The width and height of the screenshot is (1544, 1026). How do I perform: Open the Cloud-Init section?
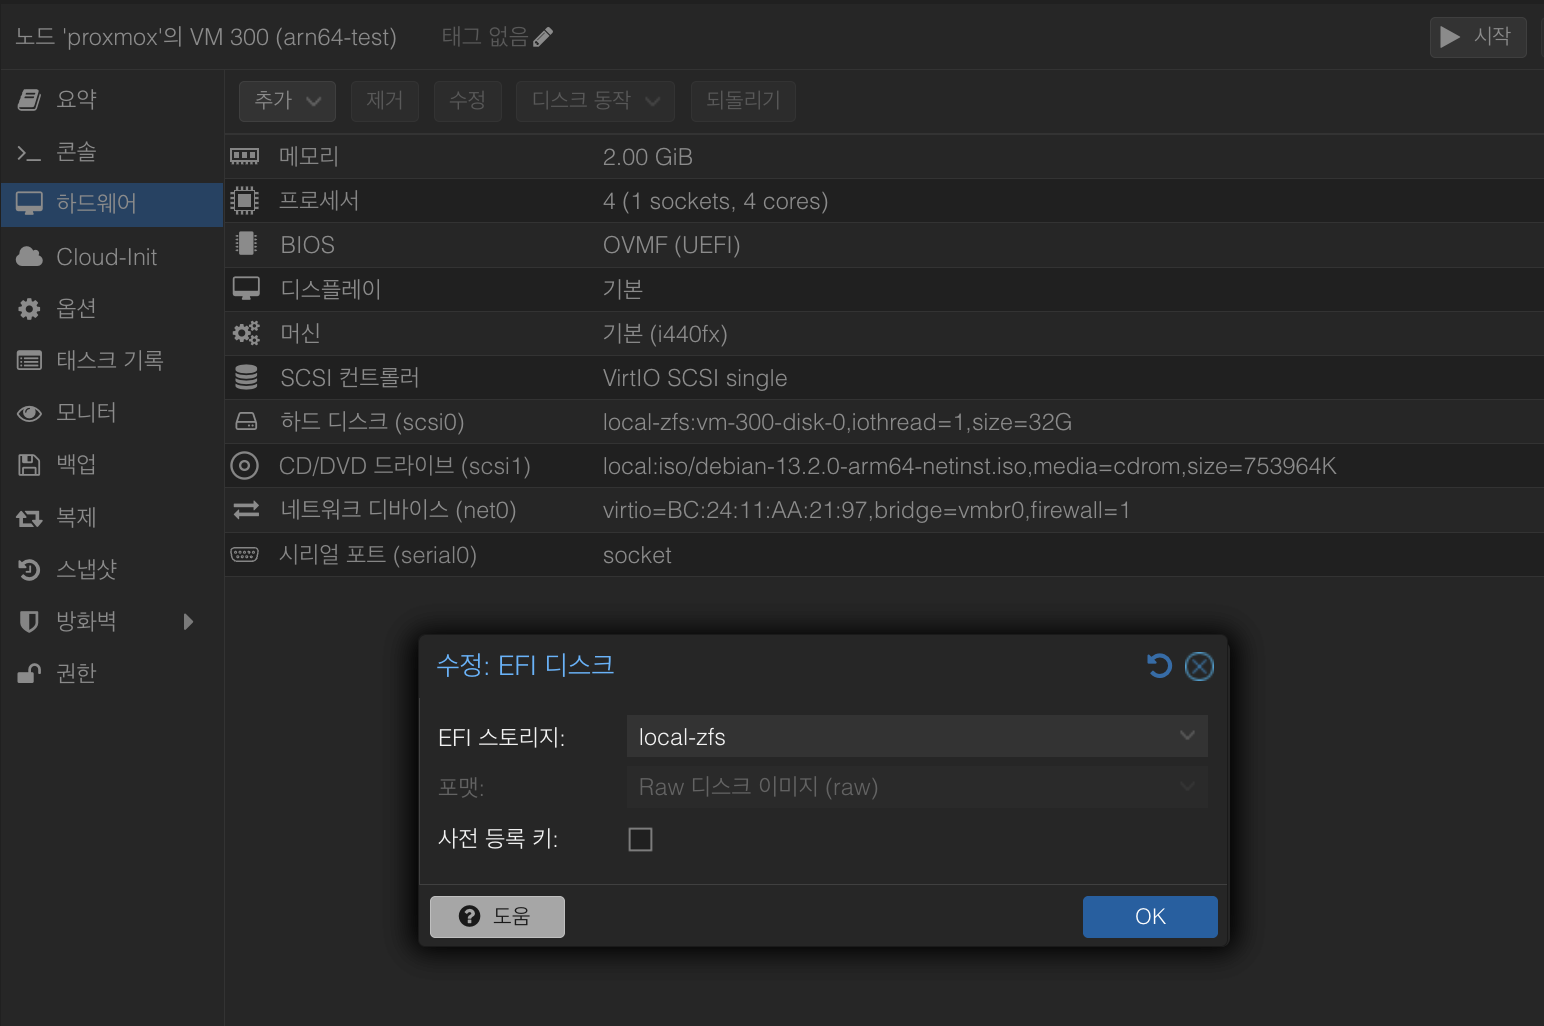[x=106, y=257]
